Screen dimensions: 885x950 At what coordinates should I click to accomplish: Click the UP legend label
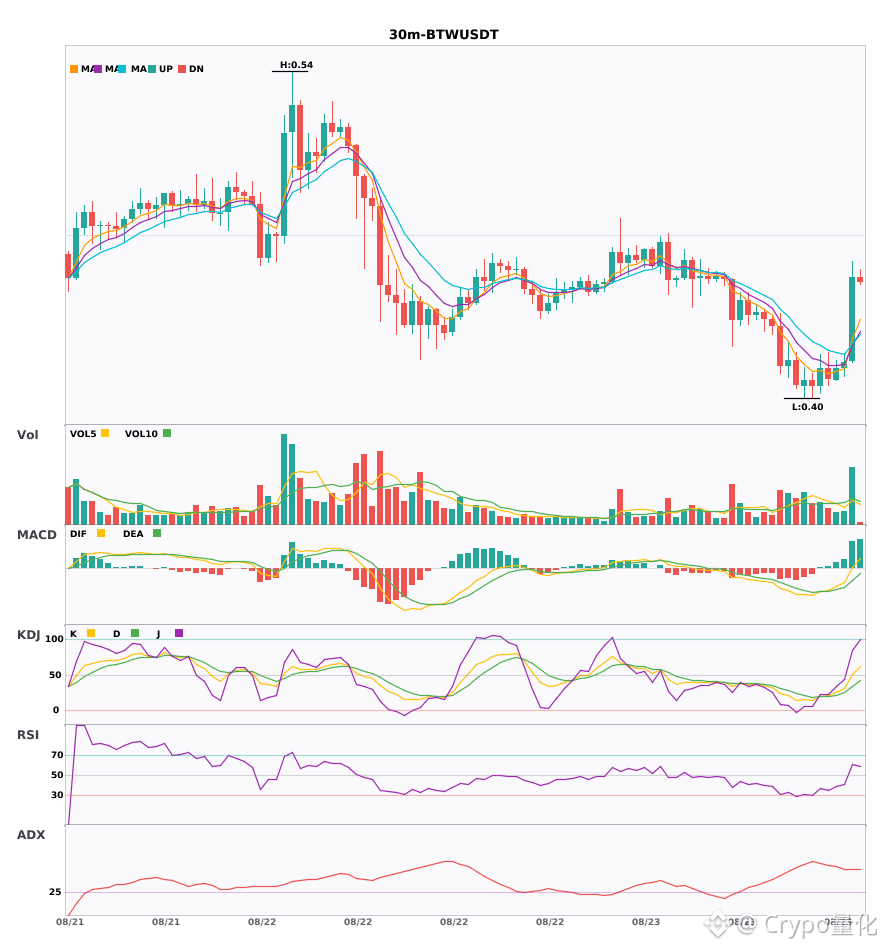[x=166, y=69]
